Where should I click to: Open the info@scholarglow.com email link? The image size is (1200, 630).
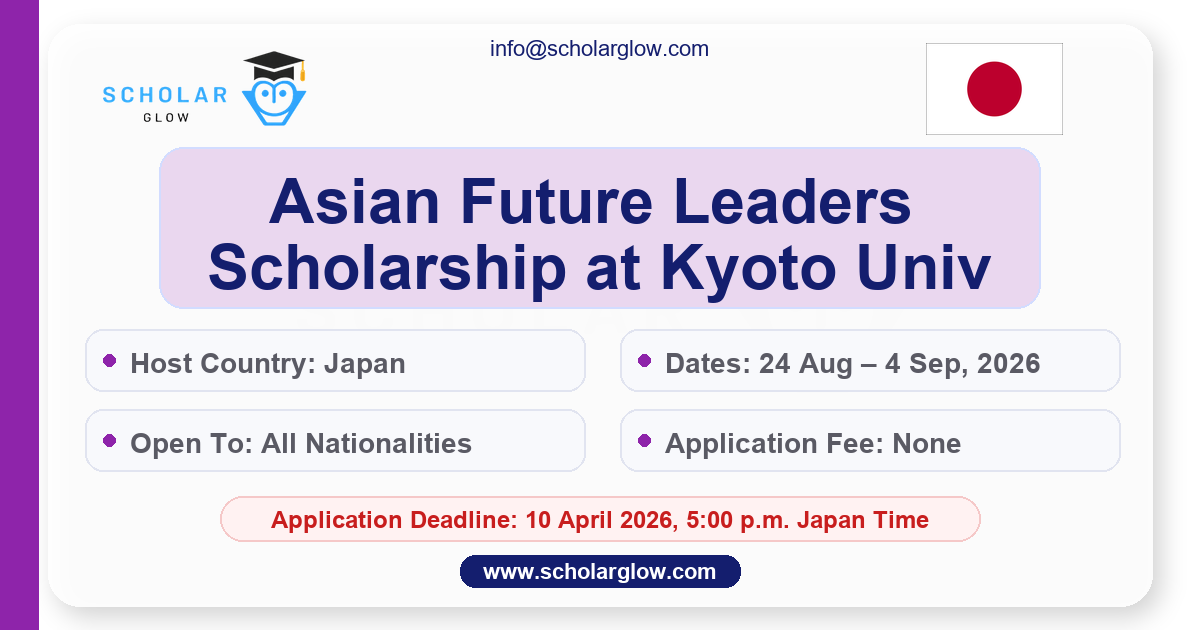coord(599,48)
